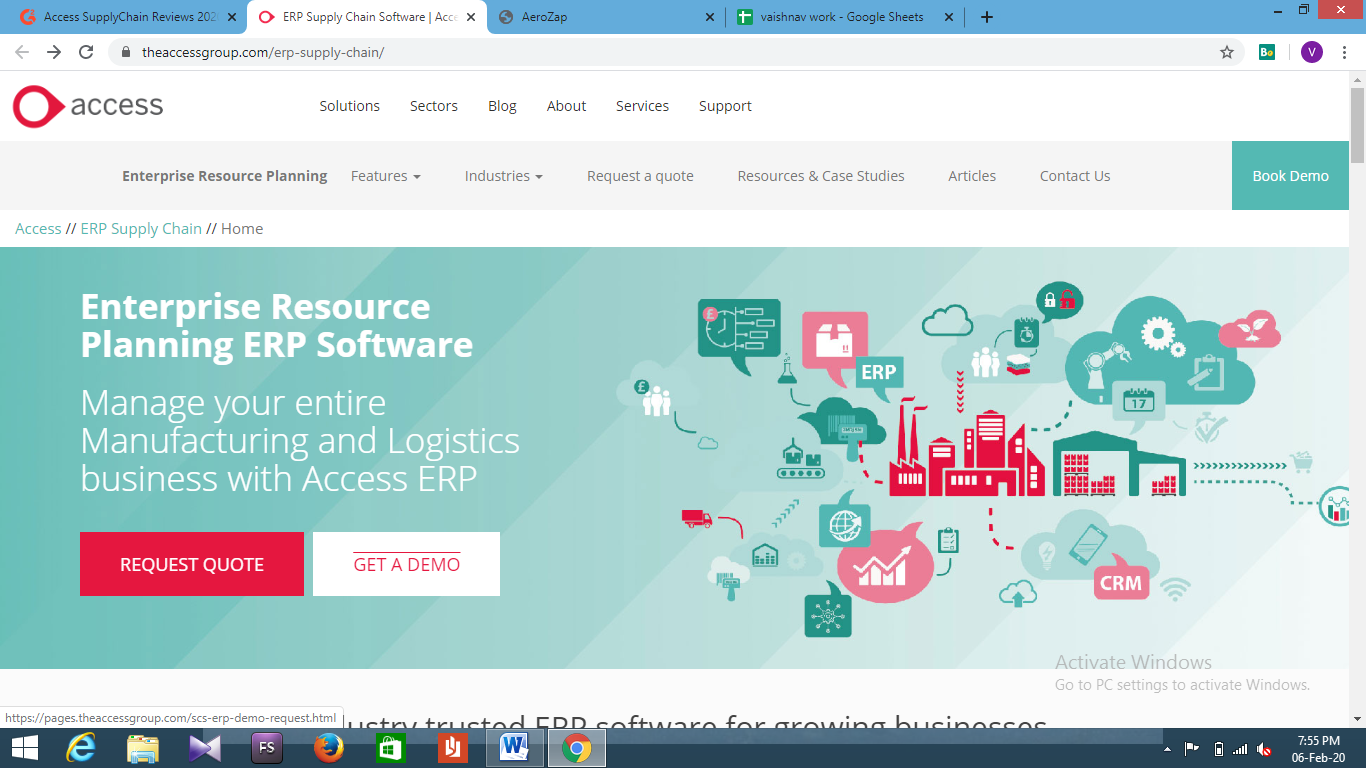Open the About menu item

[x=566, y=106]
